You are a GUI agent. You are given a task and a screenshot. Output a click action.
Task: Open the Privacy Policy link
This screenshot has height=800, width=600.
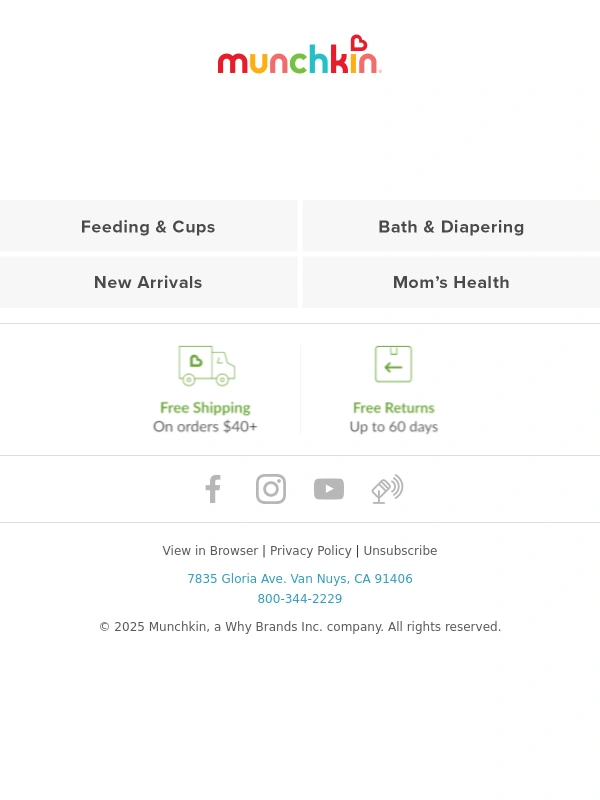[311, 551]
